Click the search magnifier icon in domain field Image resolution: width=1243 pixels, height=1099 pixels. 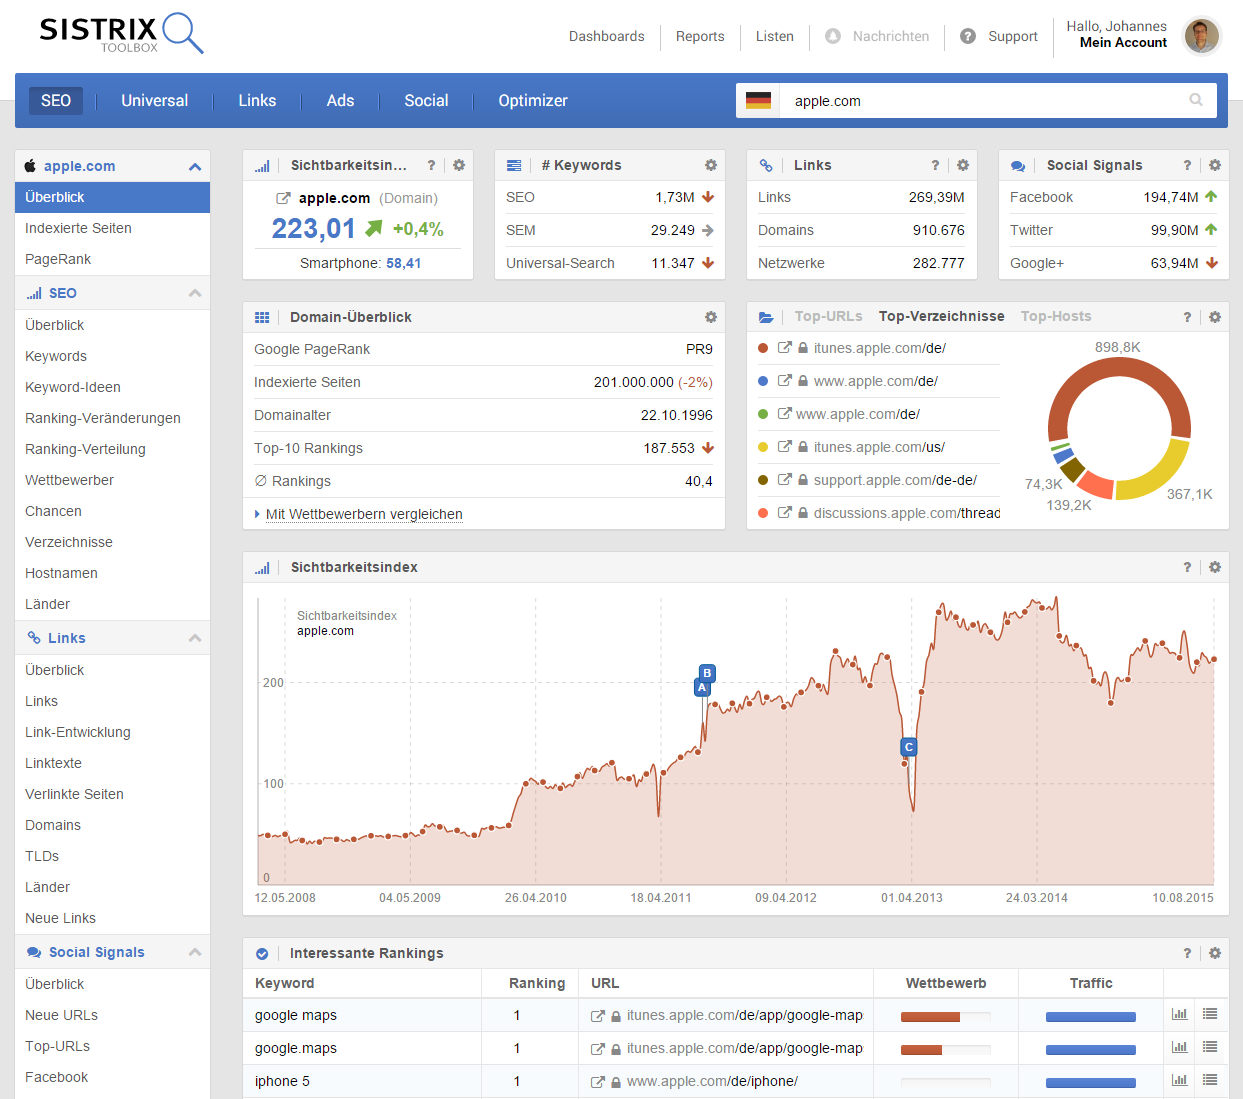pyautogui.click(x=1195, y=100)
